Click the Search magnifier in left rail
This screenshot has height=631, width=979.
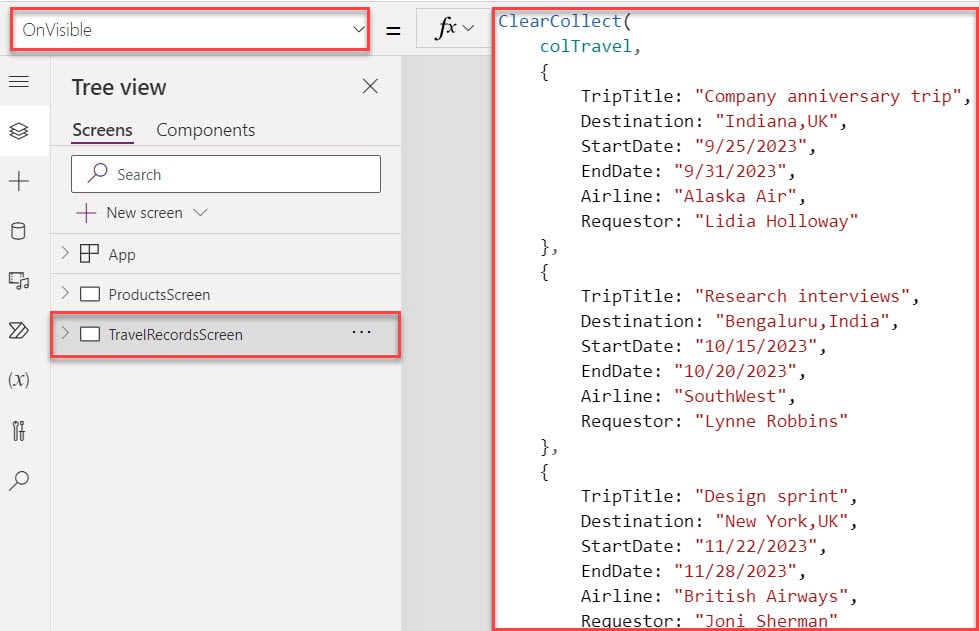point(19,480)
